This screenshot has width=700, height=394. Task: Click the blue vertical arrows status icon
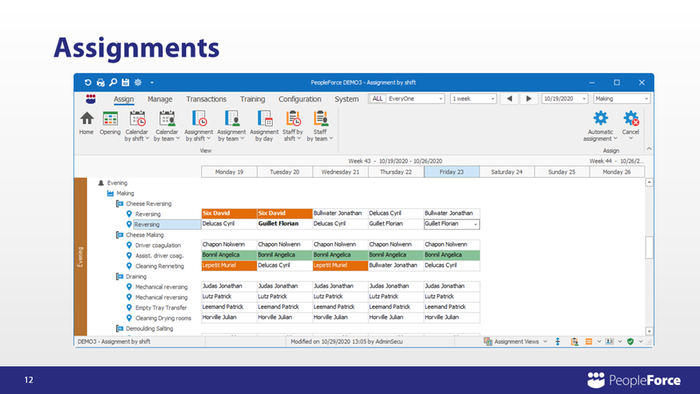pyautogui.click(x=558, y=342)
